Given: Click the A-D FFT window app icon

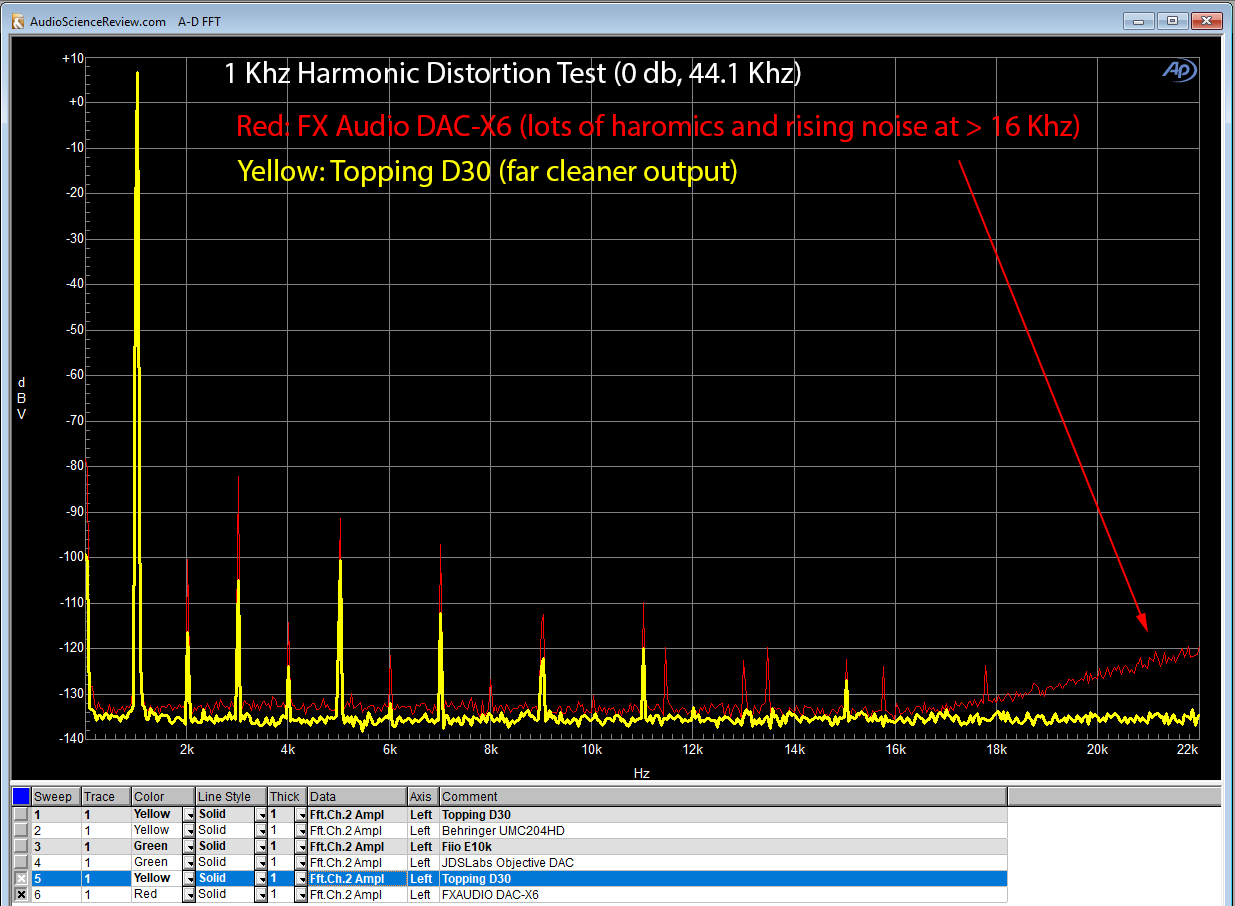Looking at the screenshot, I should 17,21.
